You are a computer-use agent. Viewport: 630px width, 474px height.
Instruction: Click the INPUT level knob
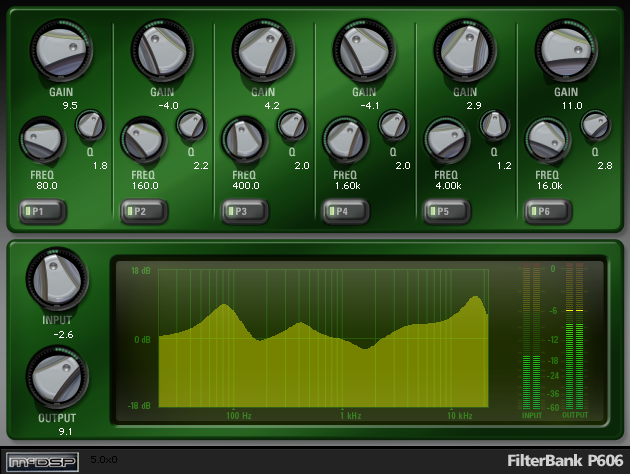(x=57, y=279)
